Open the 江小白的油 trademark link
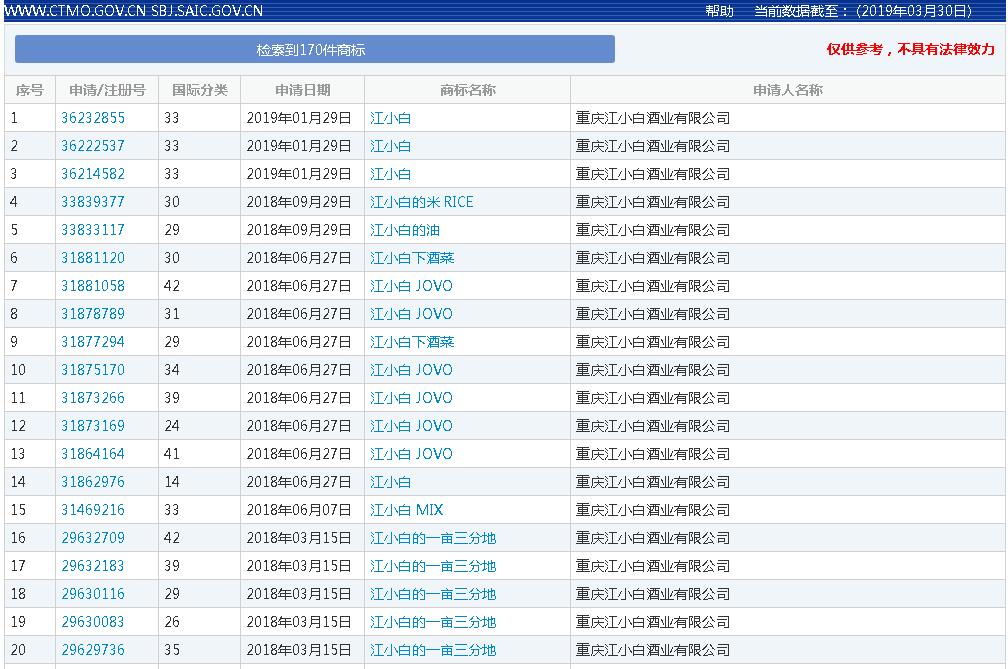The width and height of the screenshot is (1008, 669). click(405, 230)
